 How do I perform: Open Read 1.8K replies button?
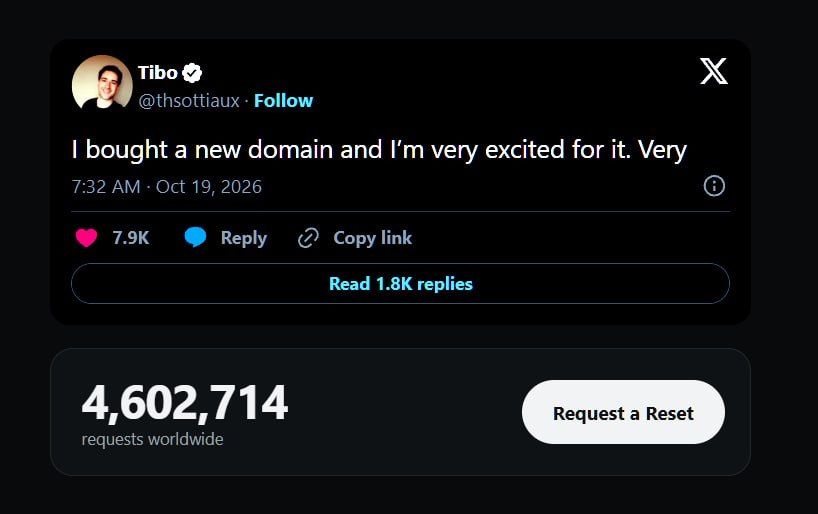point(400,284)
